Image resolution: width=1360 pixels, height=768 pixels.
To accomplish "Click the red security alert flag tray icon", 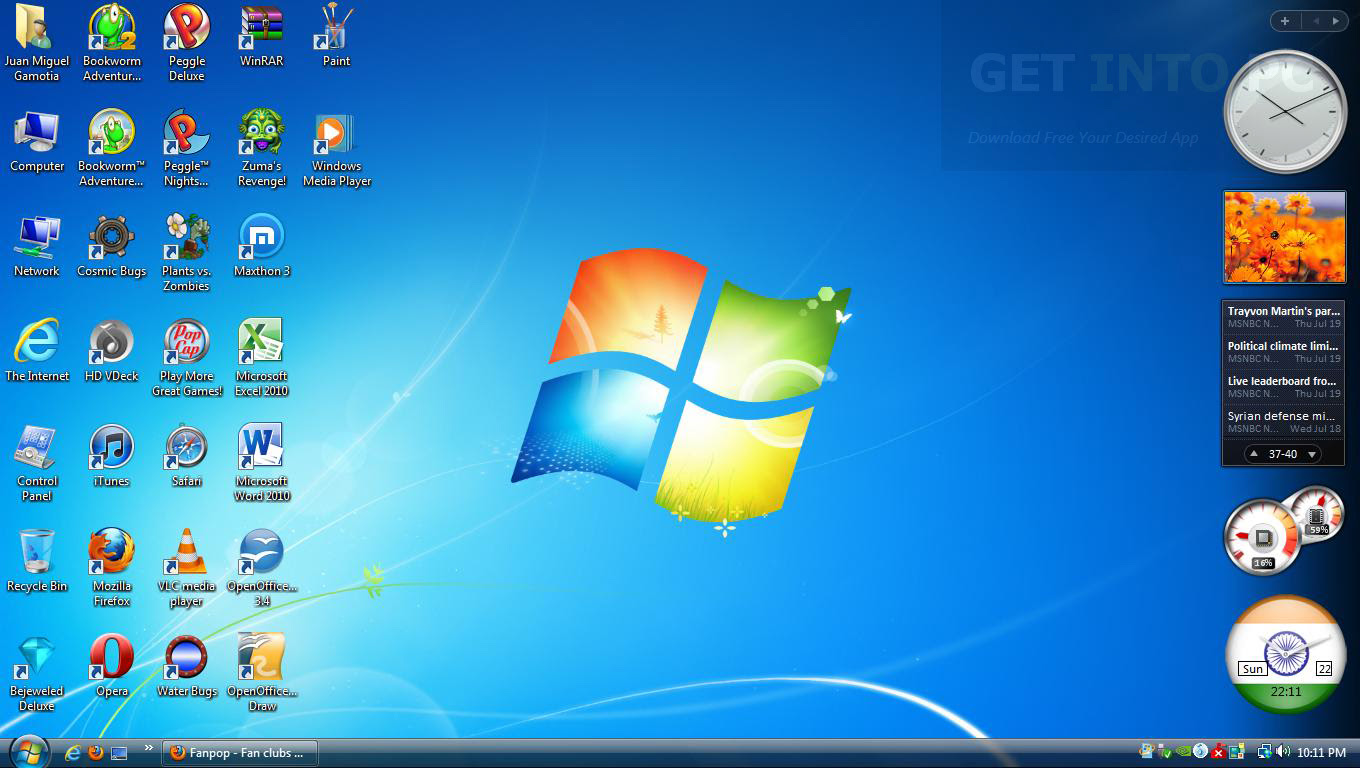I will 1218,751.
